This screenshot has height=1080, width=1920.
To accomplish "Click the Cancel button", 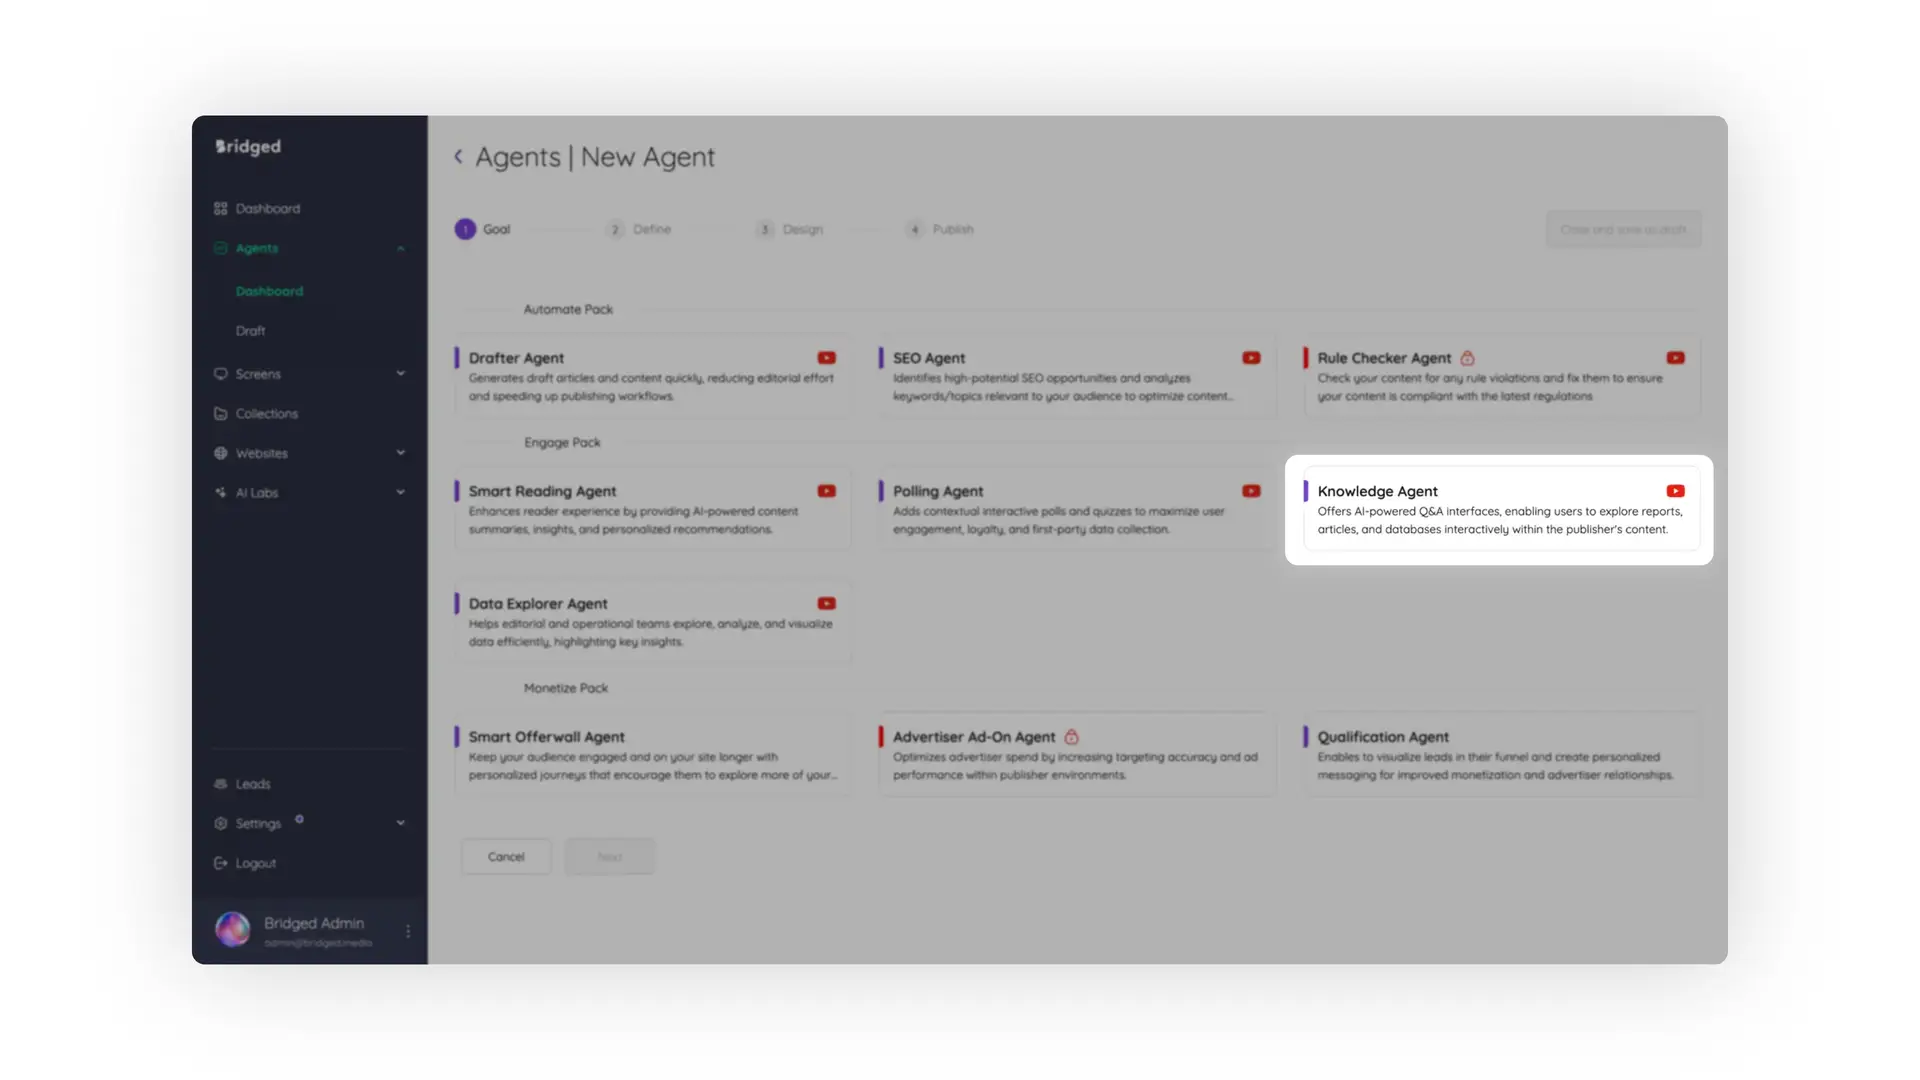I will pos(506,856).
